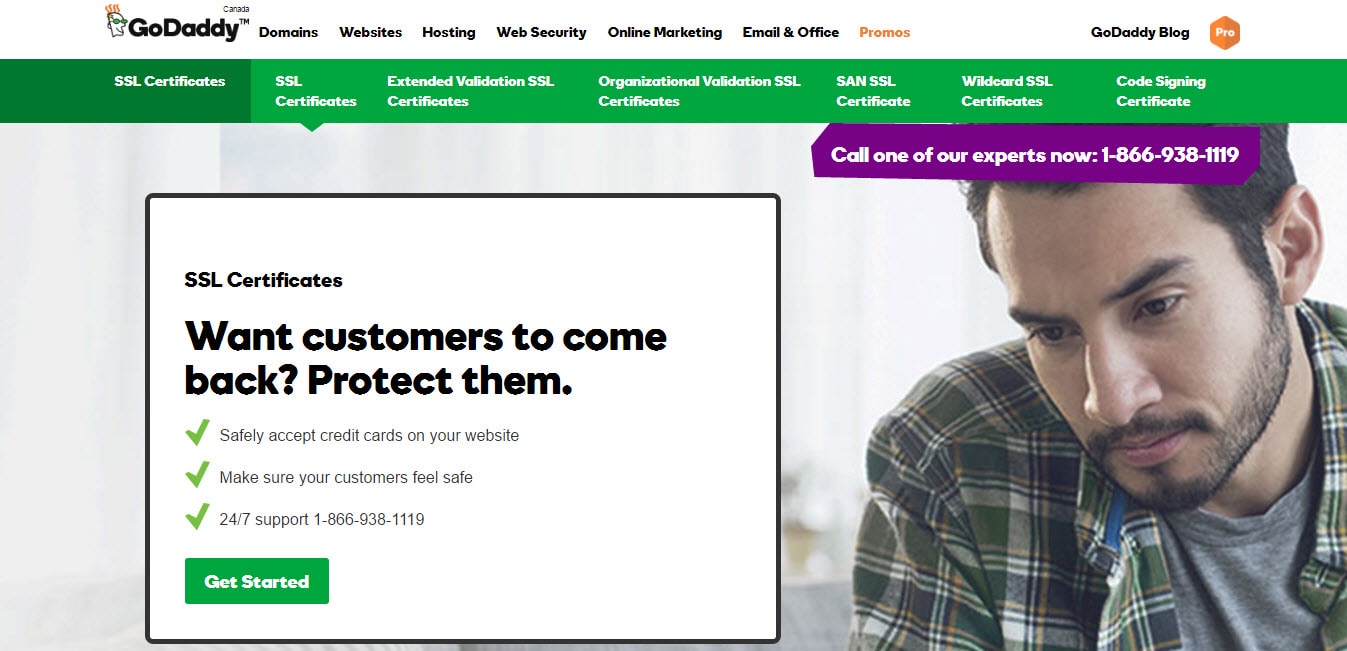Open the orange Pro icon
This screenshot has width=1347, height=651.
tap(1224, 32)
